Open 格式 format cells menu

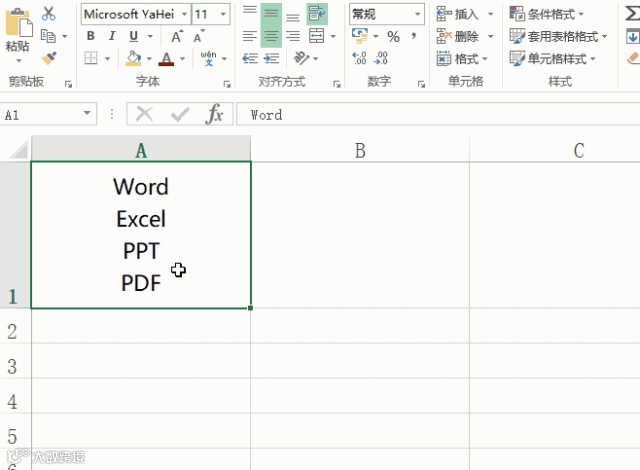coord(462,59)
